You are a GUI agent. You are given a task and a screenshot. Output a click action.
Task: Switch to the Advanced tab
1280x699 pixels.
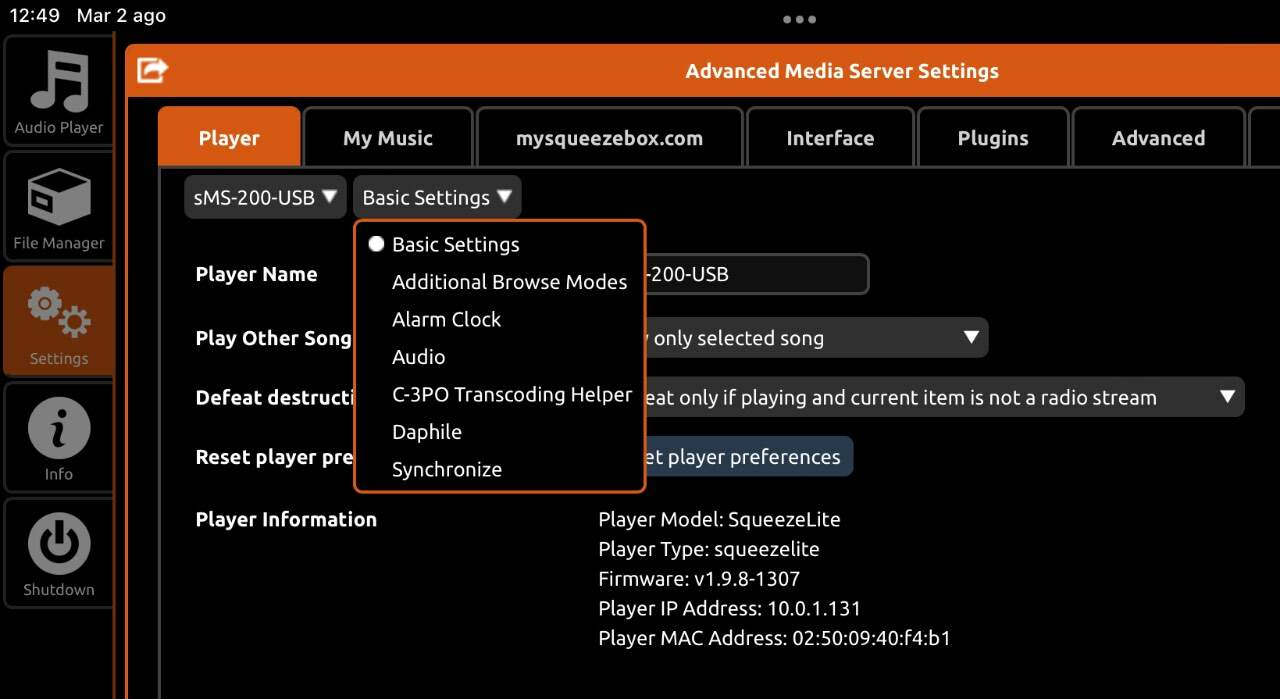pyautogui.click(x=1158, y=138)
